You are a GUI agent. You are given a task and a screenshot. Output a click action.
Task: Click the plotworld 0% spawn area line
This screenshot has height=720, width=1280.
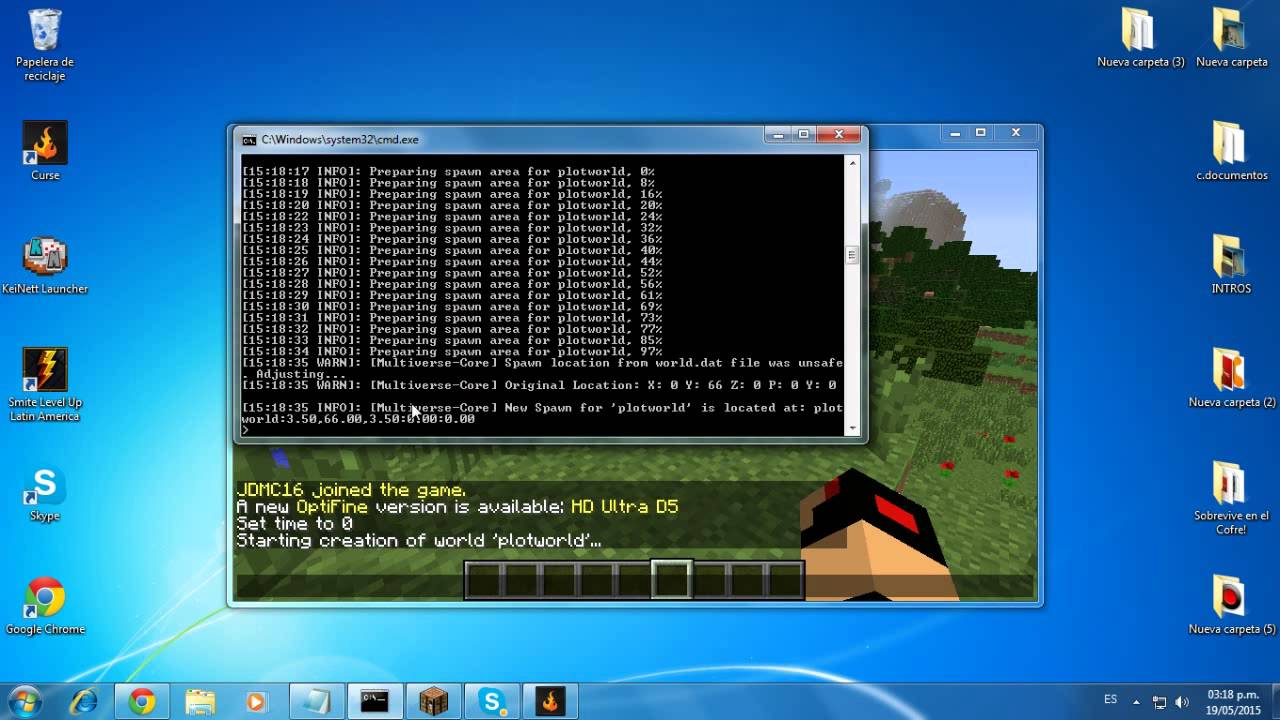coord(448,171)
